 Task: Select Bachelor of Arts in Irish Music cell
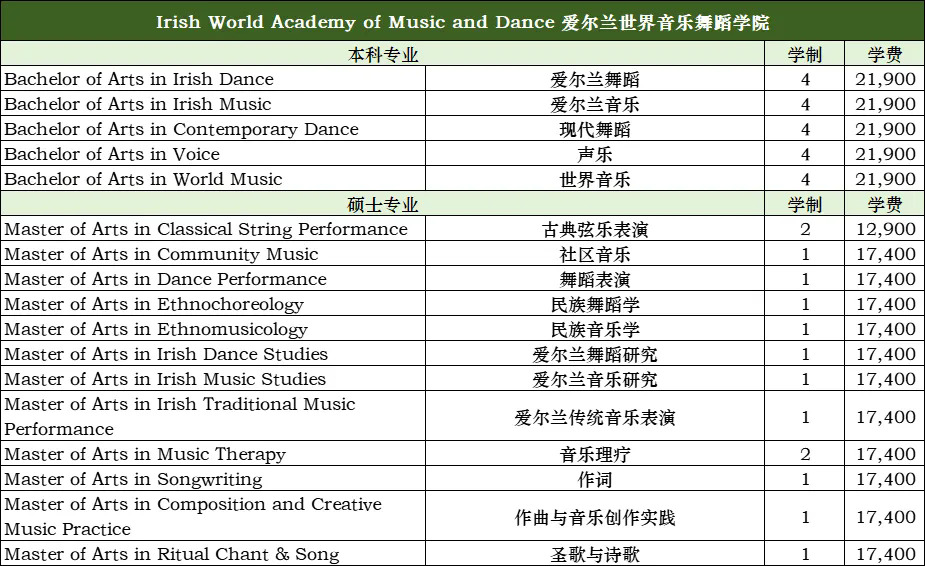[x=138, y=104]
